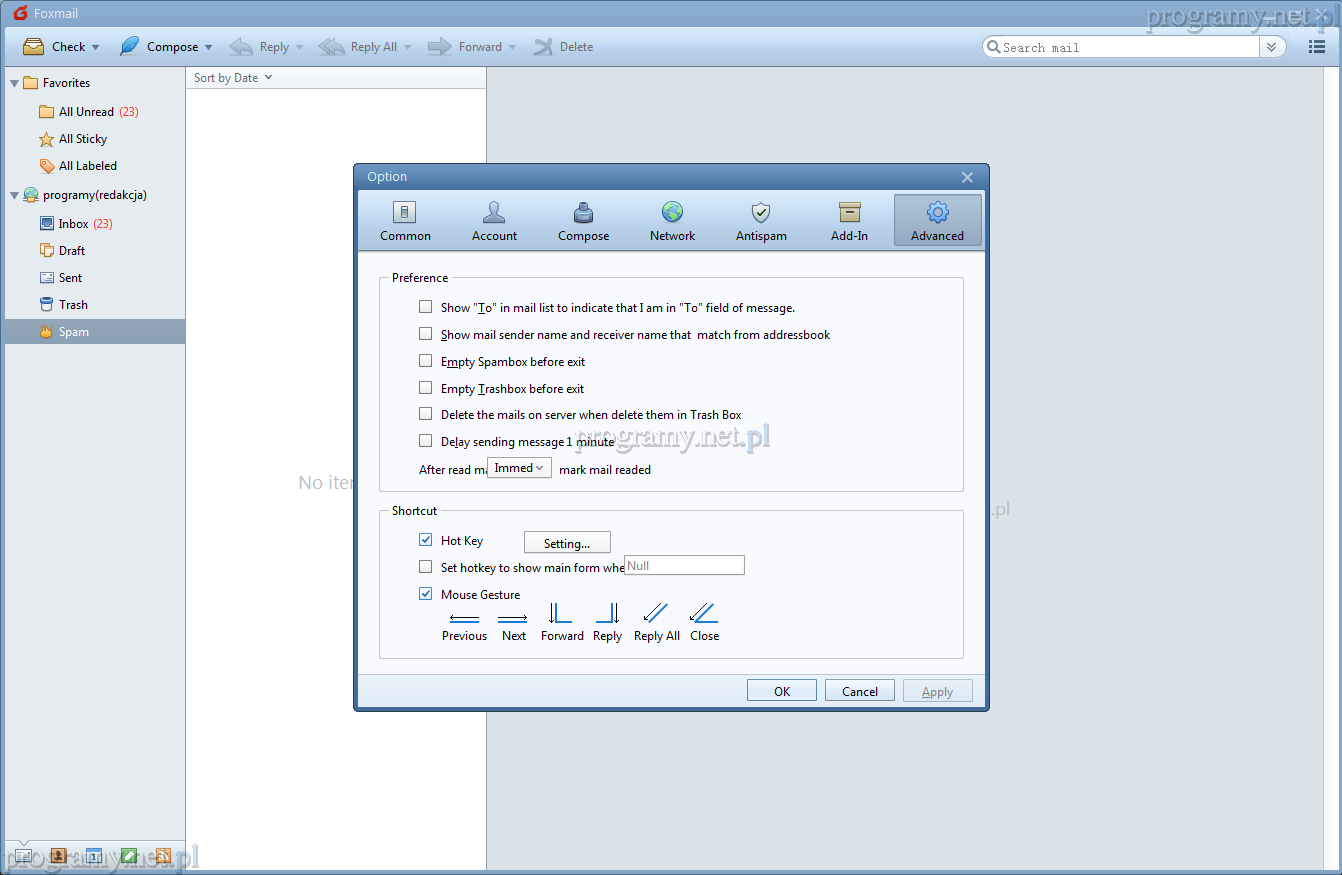Click the Hot Key Setting... button
The width and height of the screenshot is (1342, 875).
(567, 543)
